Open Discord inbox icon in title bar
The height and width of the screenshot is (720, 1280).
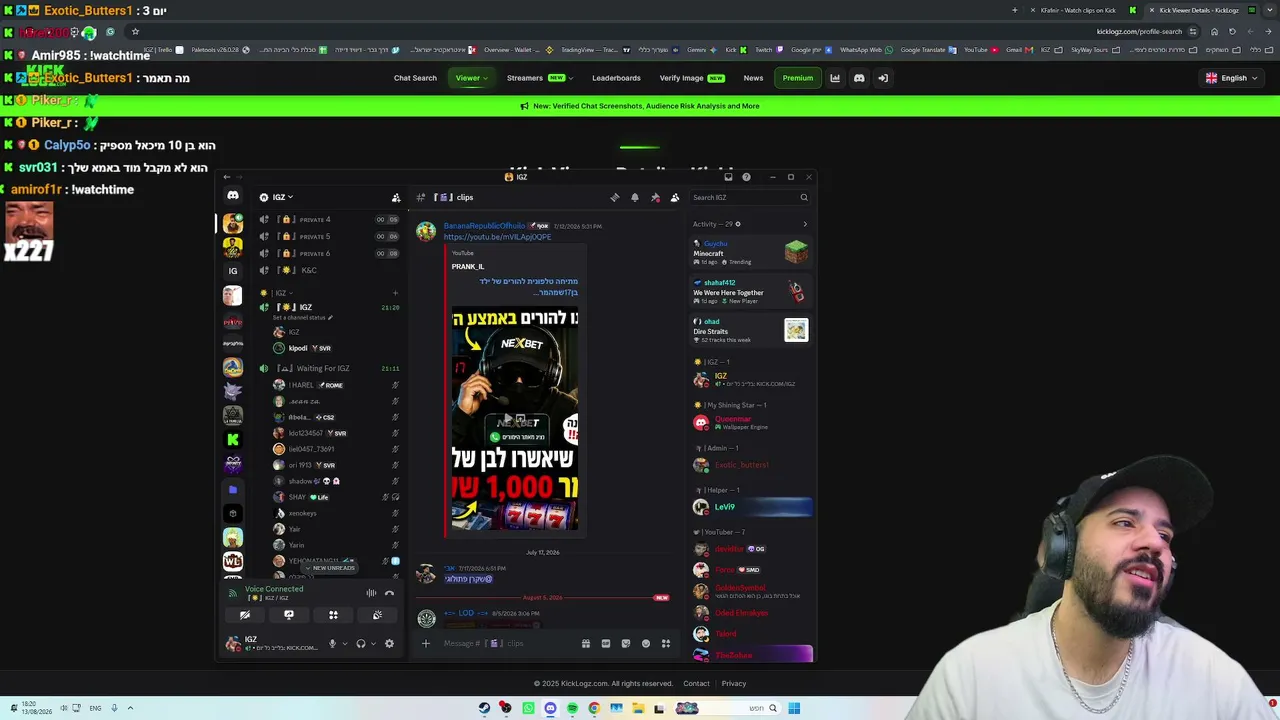(x=728, y=177)
